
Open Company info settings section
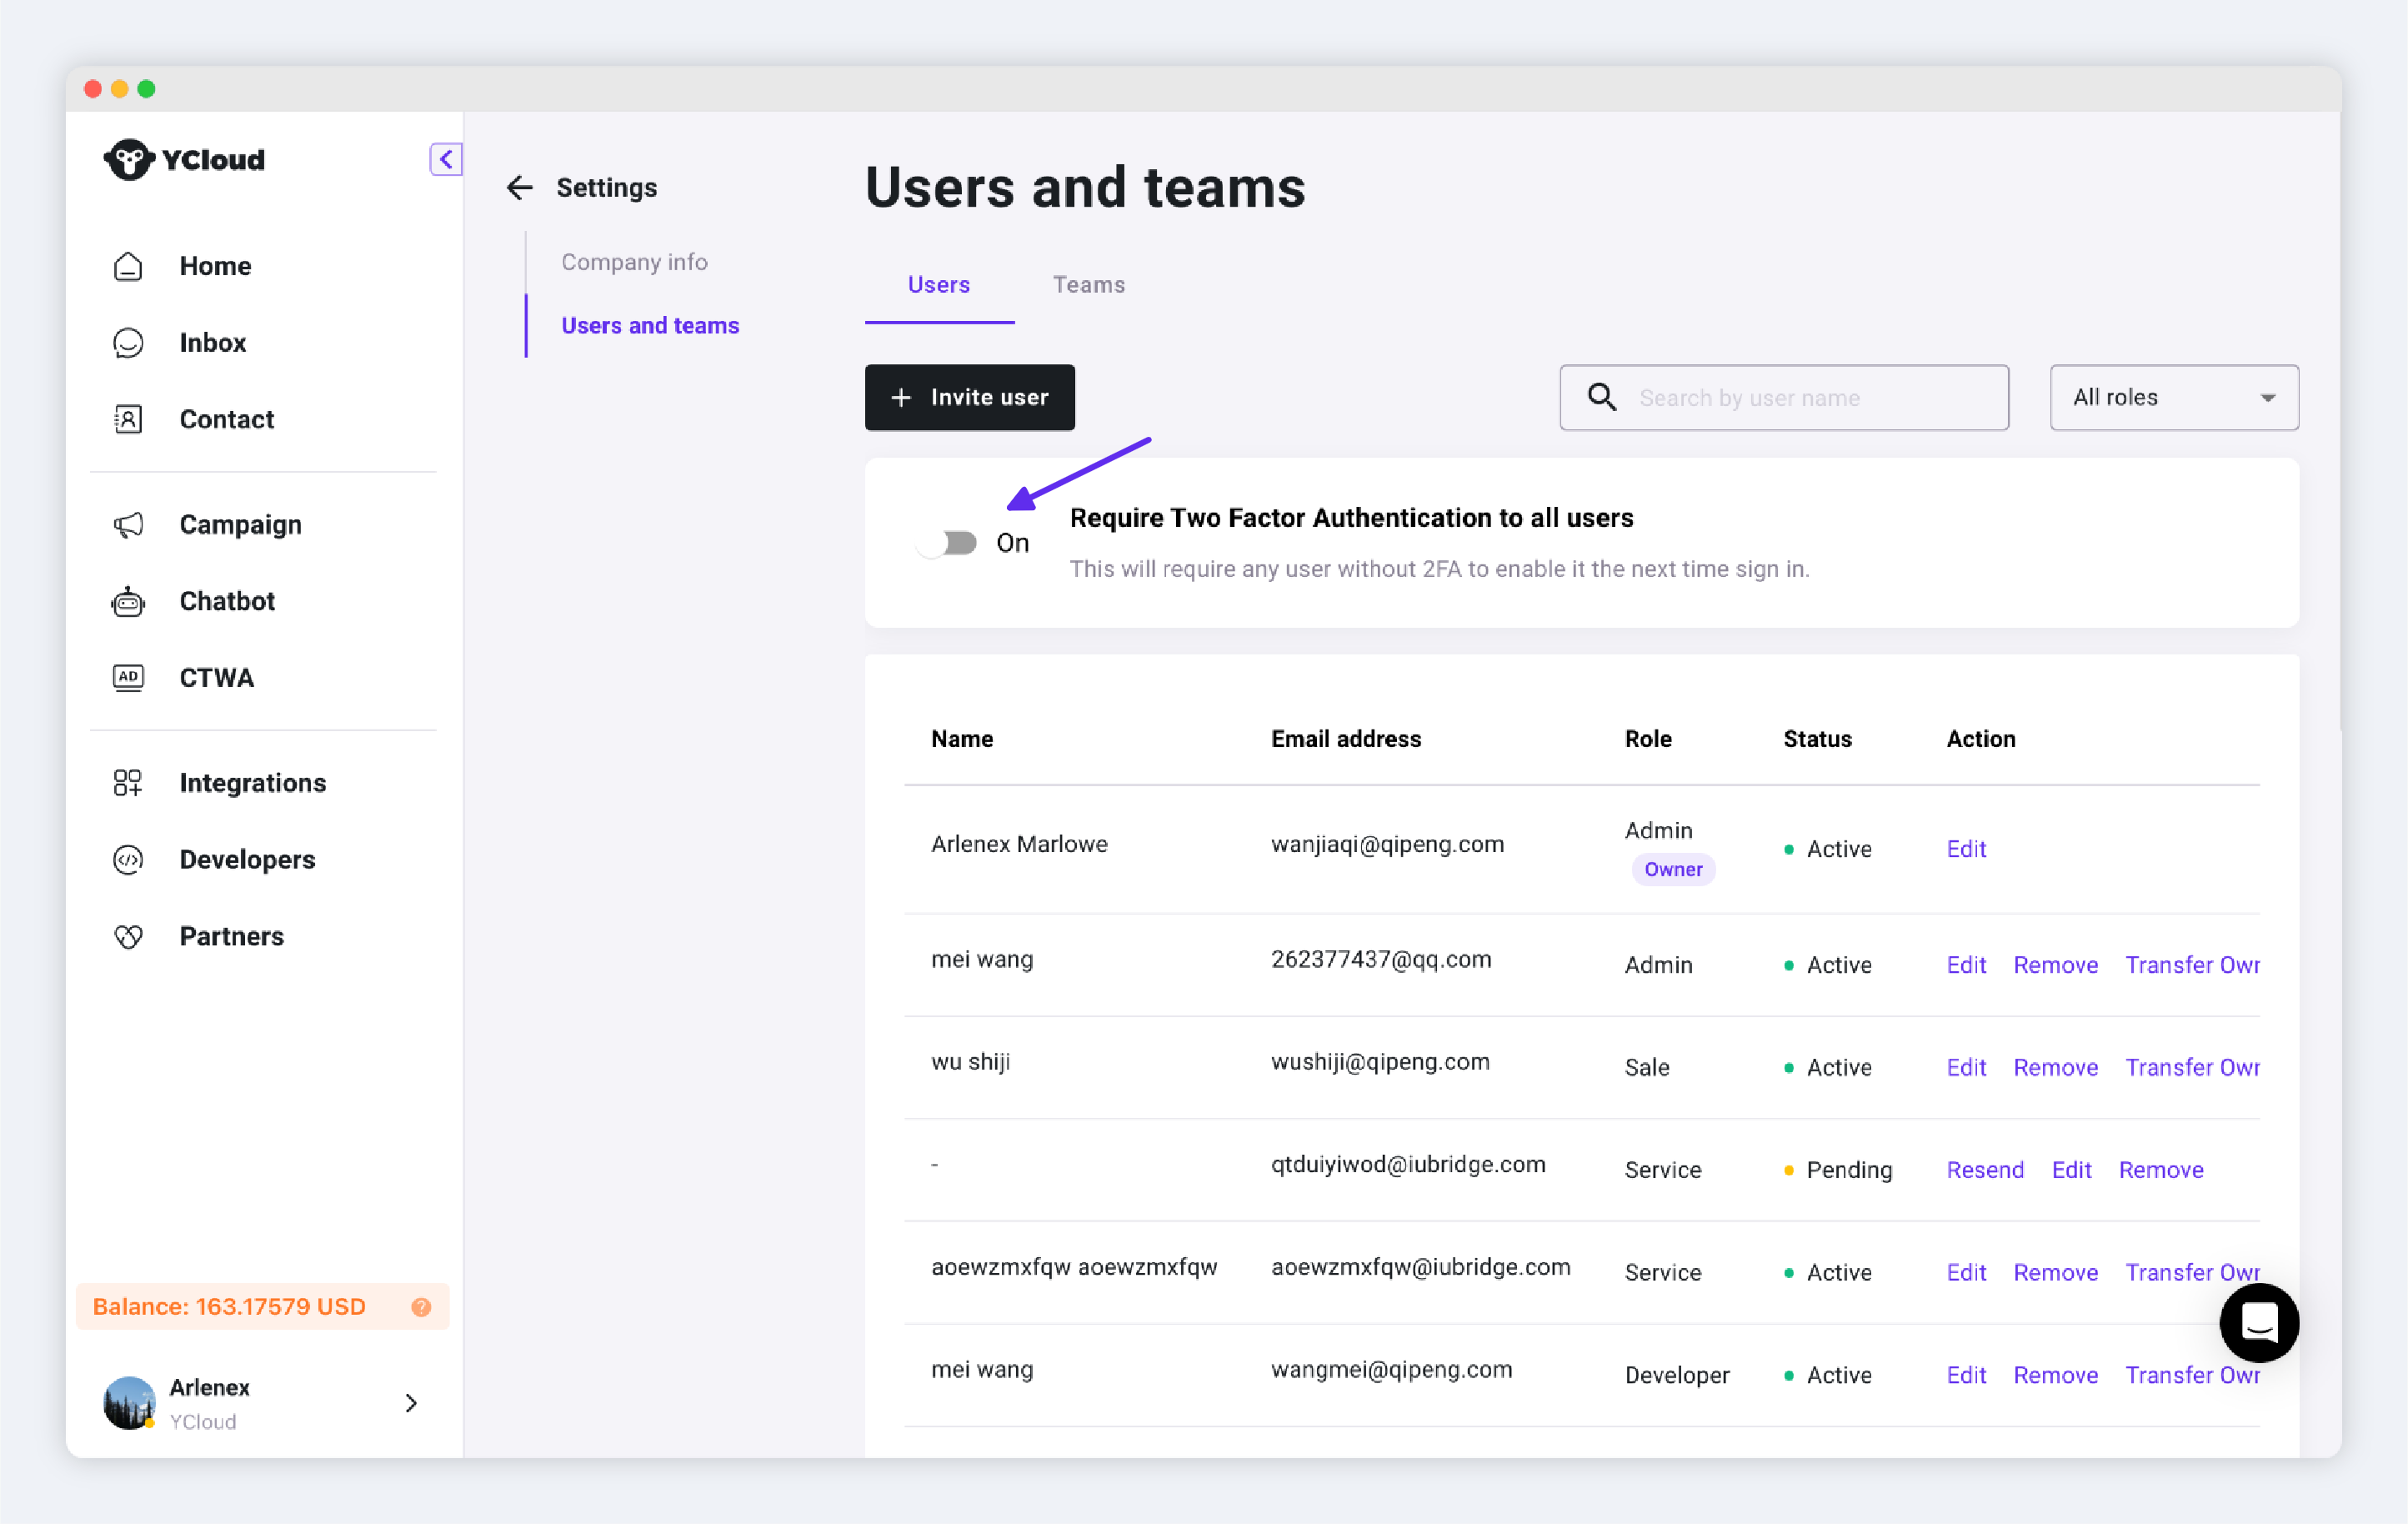point(634,262)
